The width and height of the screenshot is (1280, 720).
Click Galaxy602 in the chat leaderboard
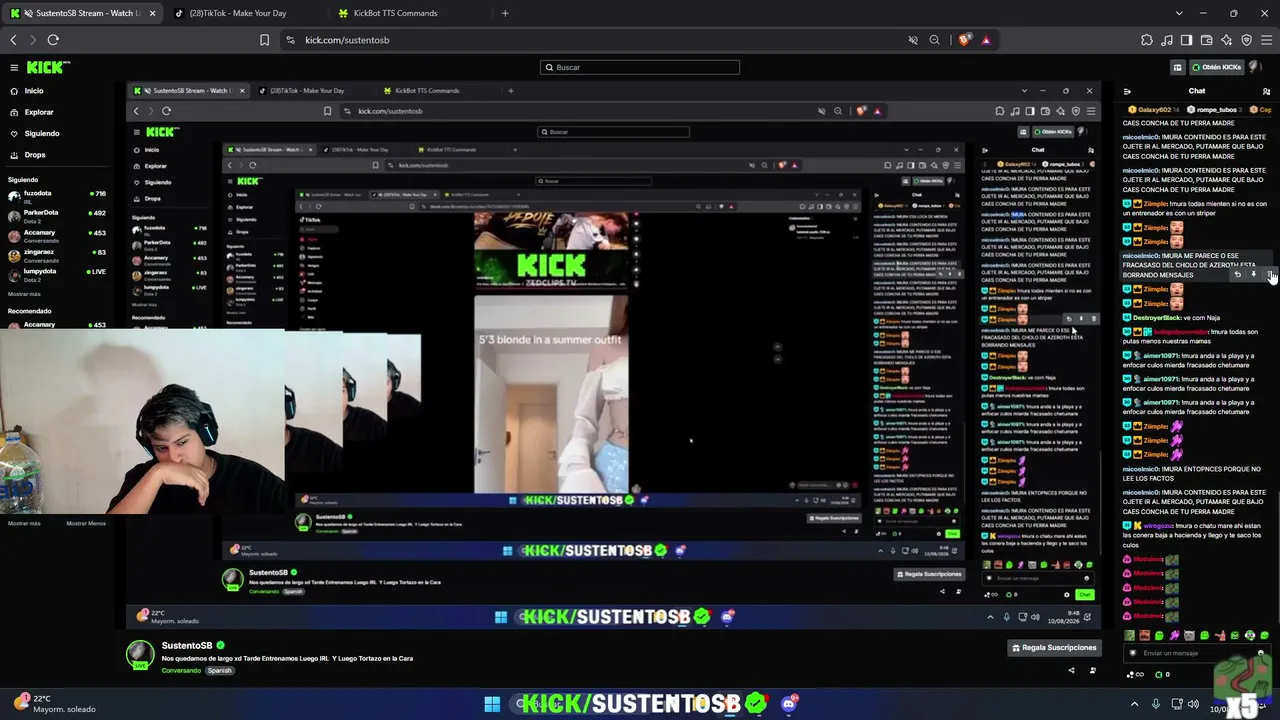[x=1153, y=109]
